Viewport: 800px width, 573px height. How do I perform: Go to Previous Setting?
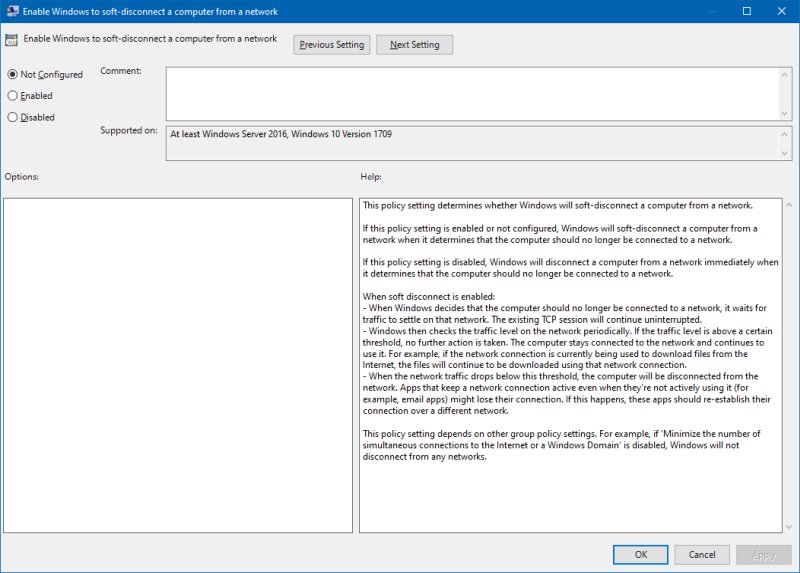pyautogui.click(x=331, y=45)
